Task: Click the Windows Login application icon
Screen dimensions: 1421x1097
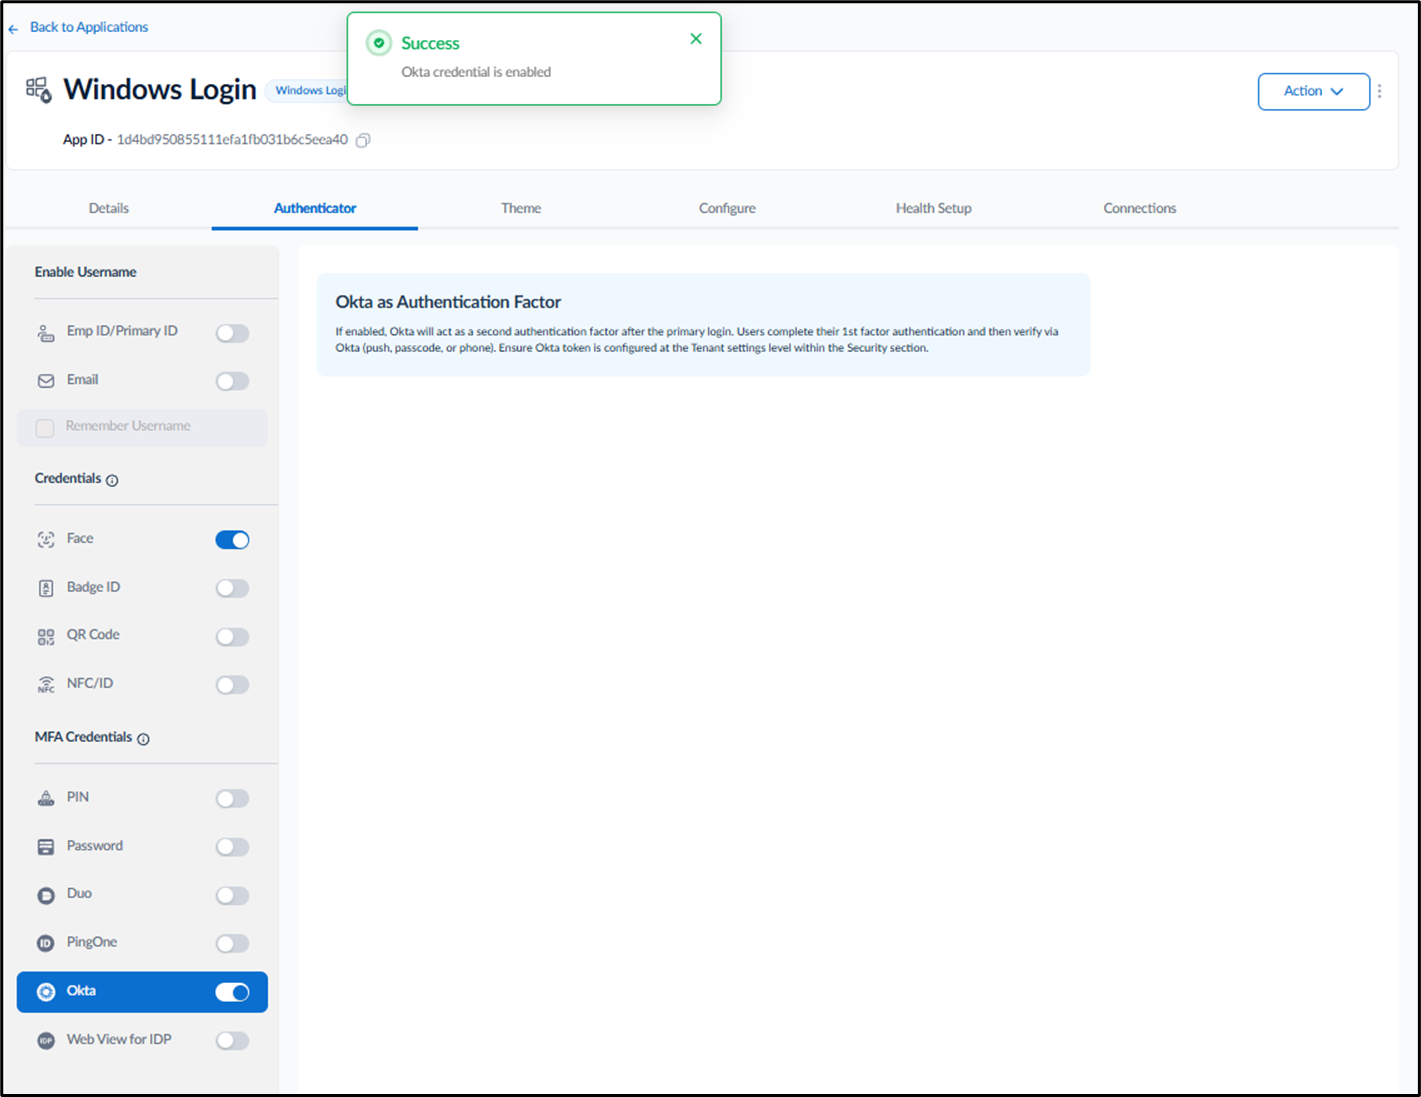Action: point(38,90)
